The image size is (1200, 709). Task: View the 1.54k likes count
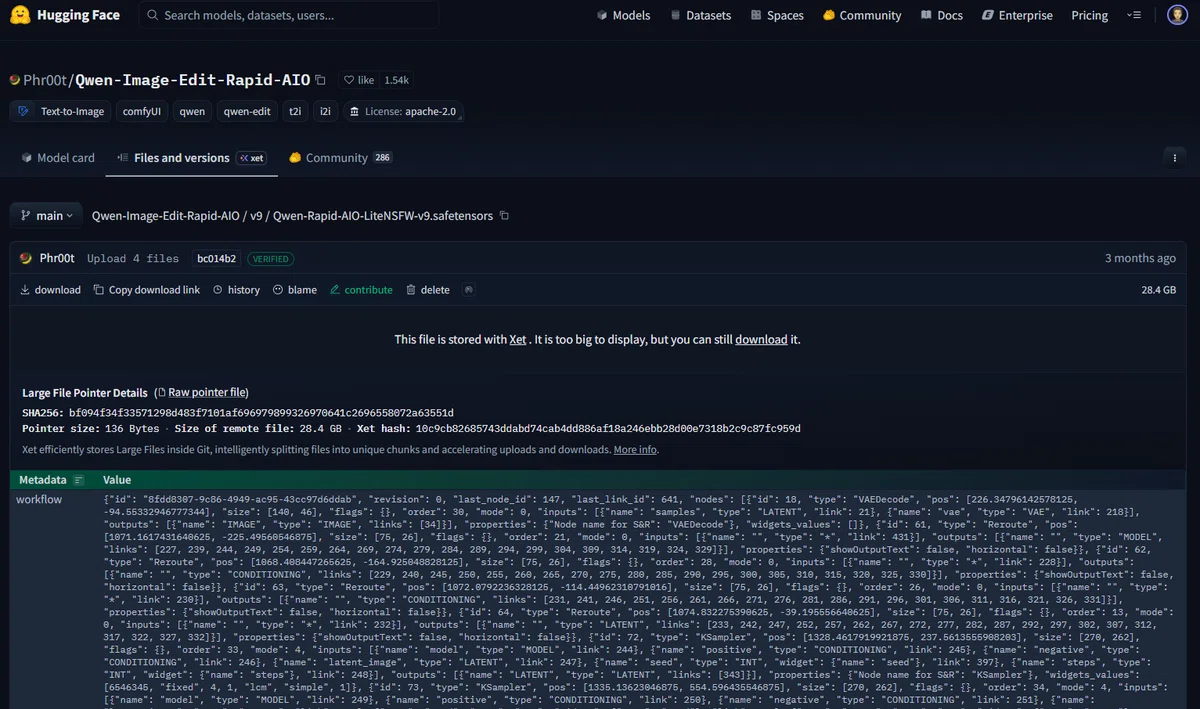tap(396, 80)
